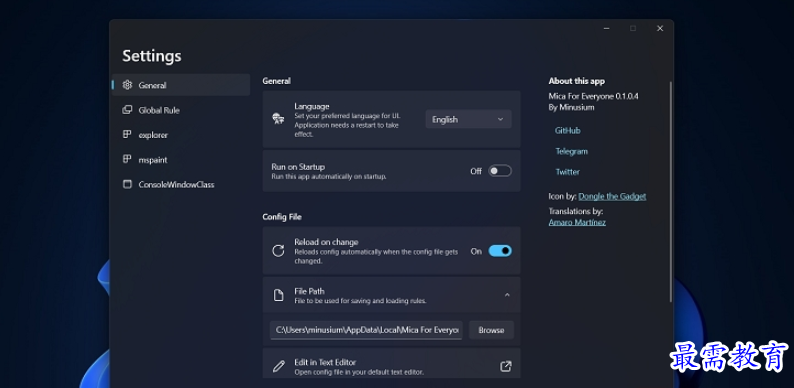Click the pencil icon for Edit in Text Editor
The height and width of the screenshot is (388, 794).
pyautogui.click(x=279, y=367)
